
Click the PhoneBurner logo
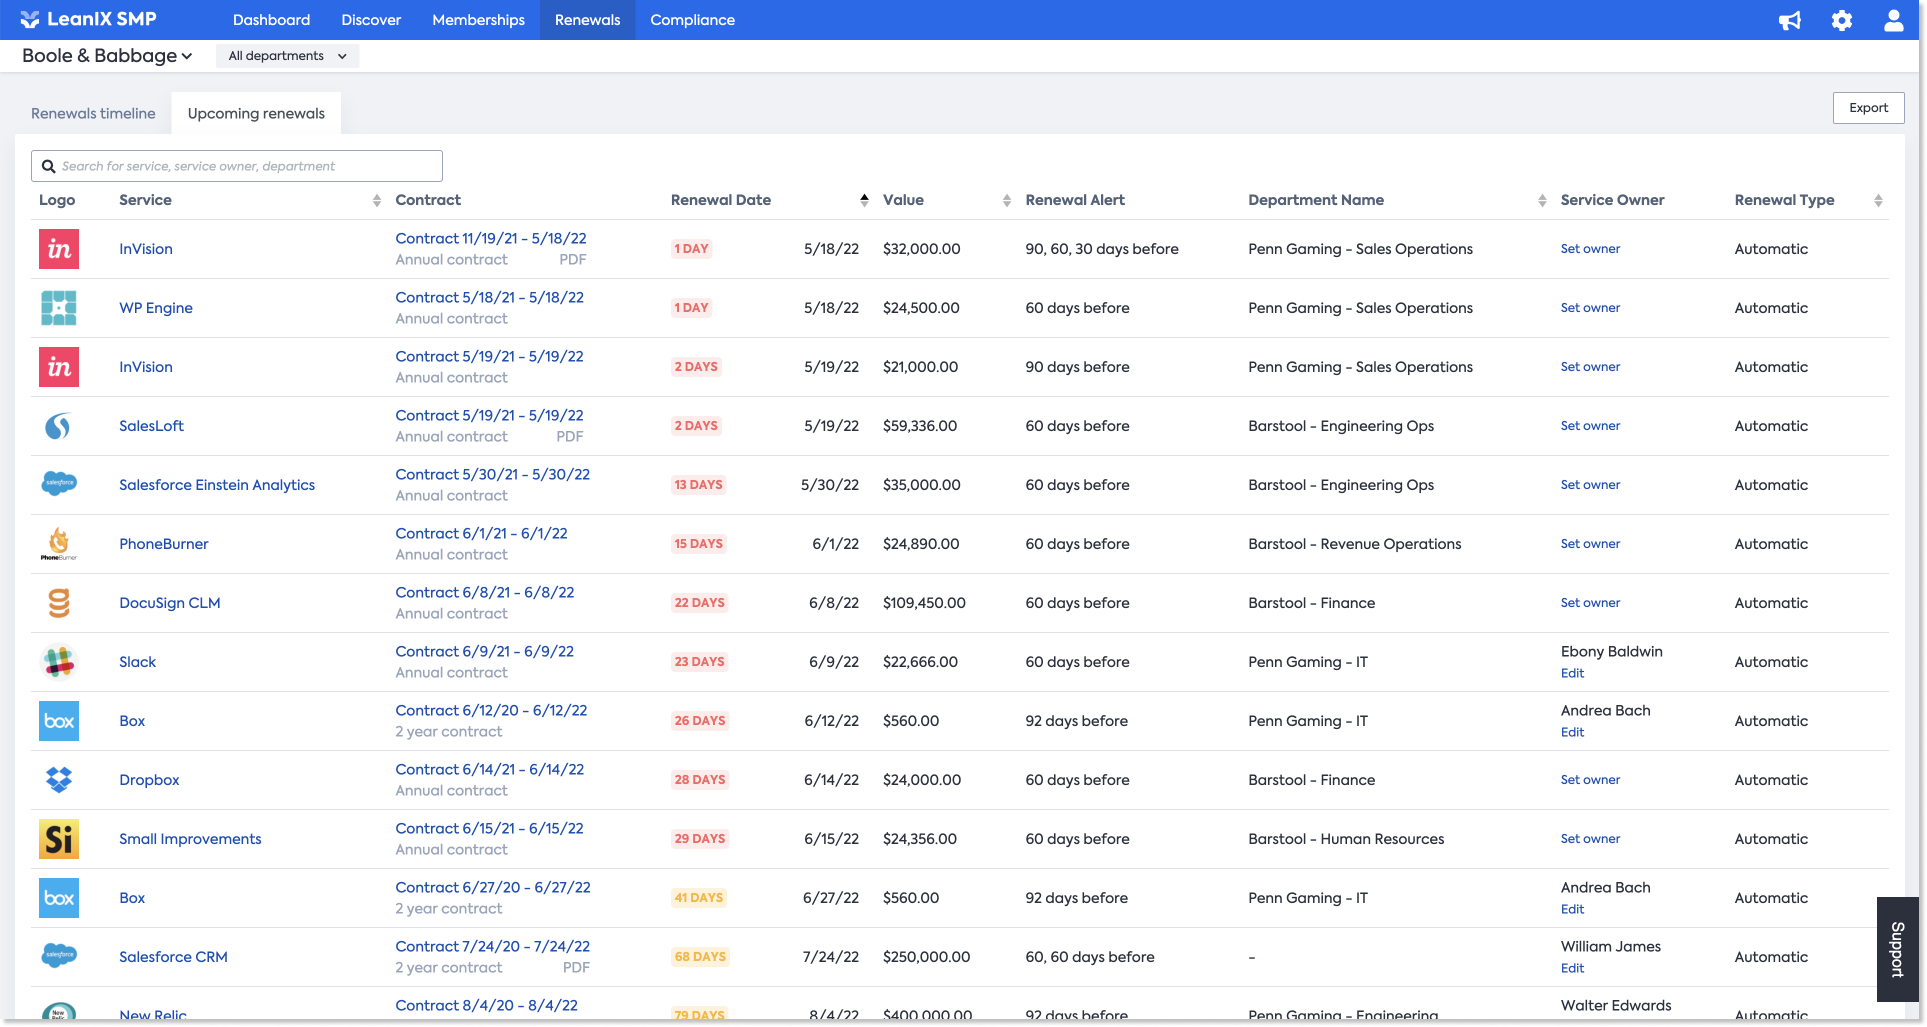pos(59,544)
